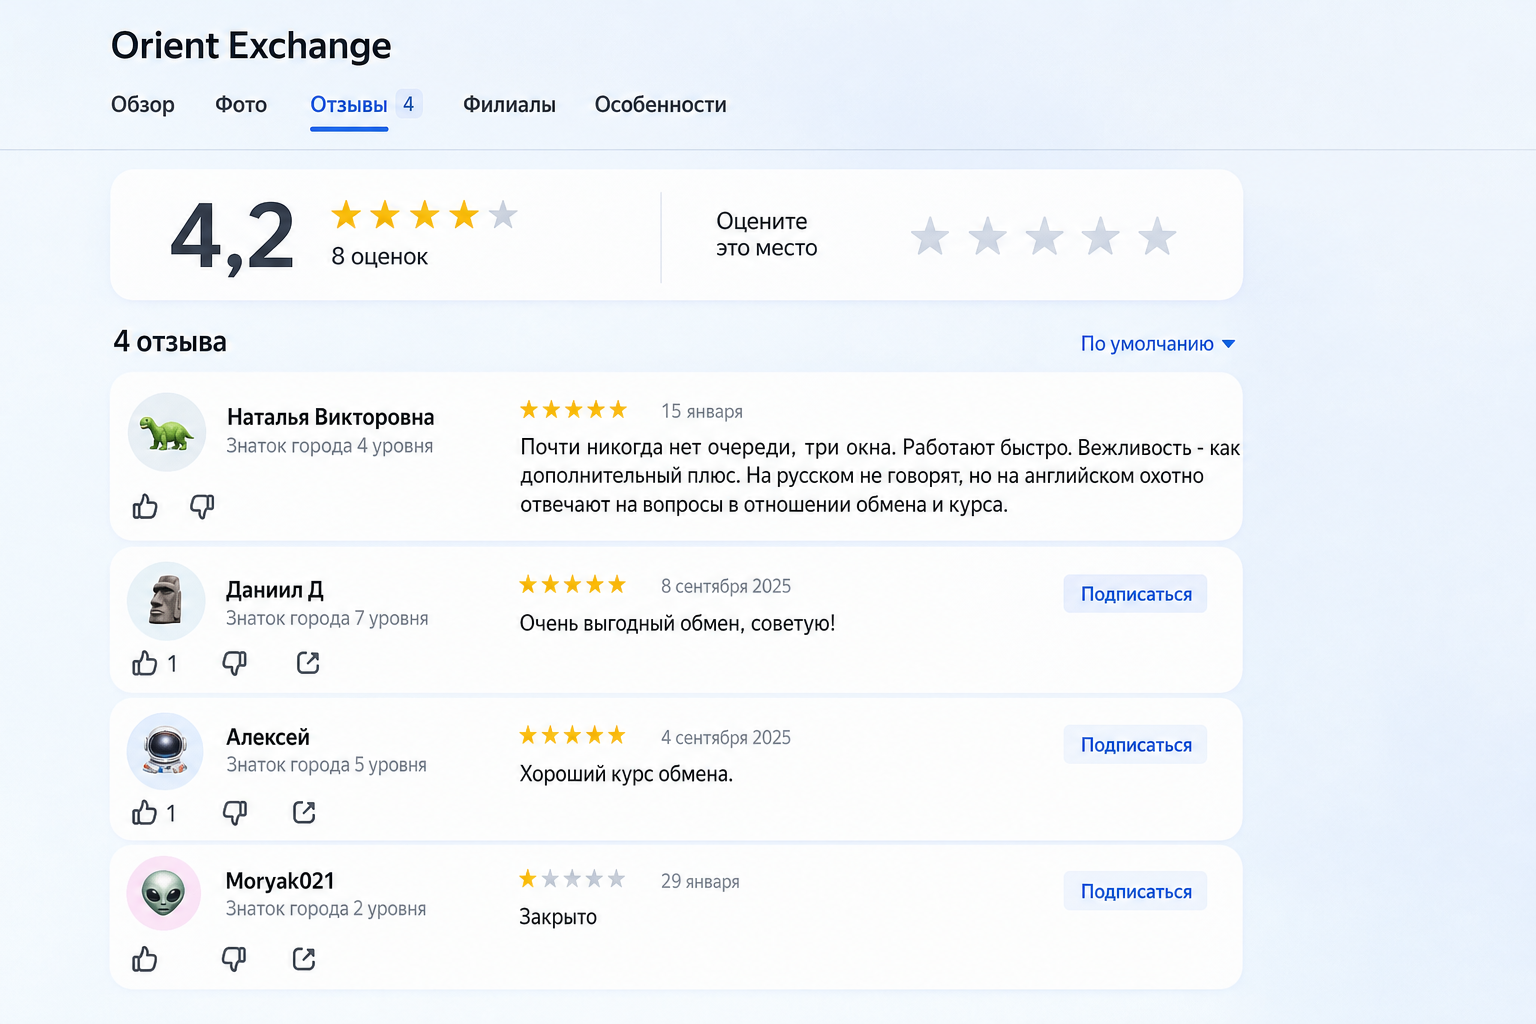
Task: Dislike Наталья Викторовна's review
Action: tap(202, 507)
